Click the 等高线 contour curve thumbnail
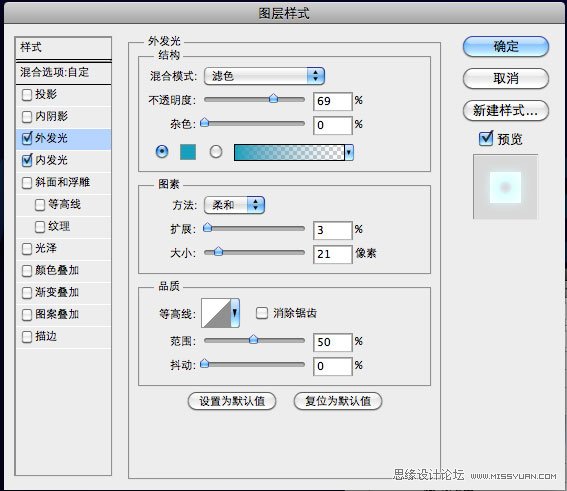This screenshot has width=567, height=491. tap(216, 313)
